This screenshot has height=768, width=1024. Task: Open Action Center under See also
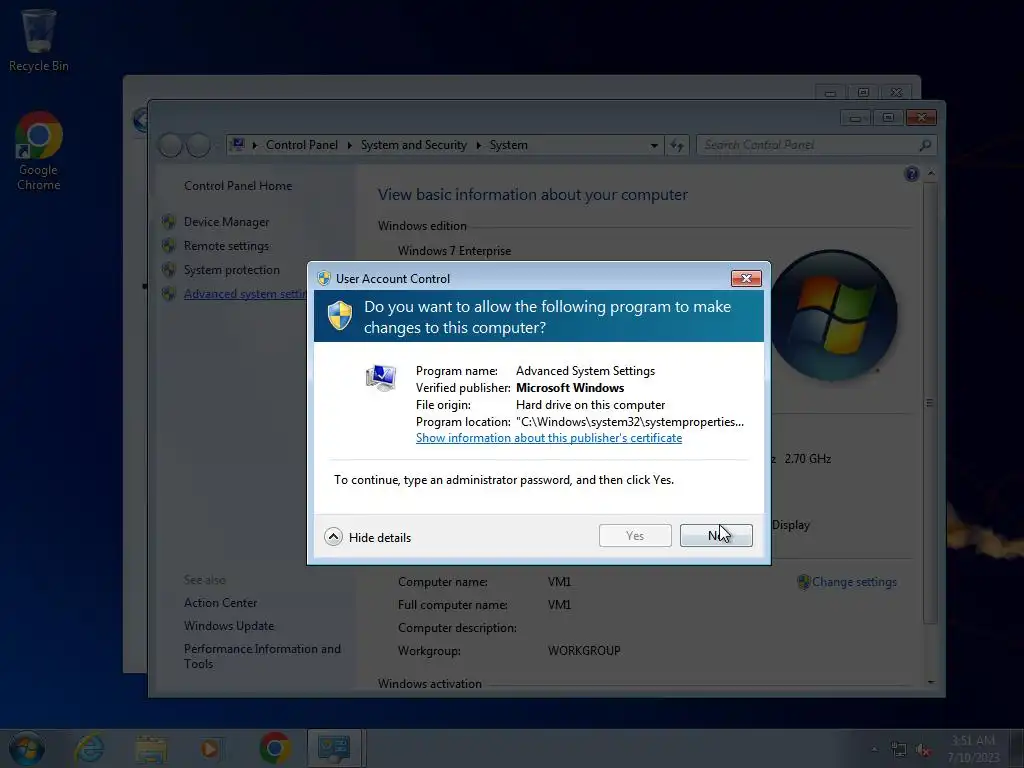click(x=220, y=603)
